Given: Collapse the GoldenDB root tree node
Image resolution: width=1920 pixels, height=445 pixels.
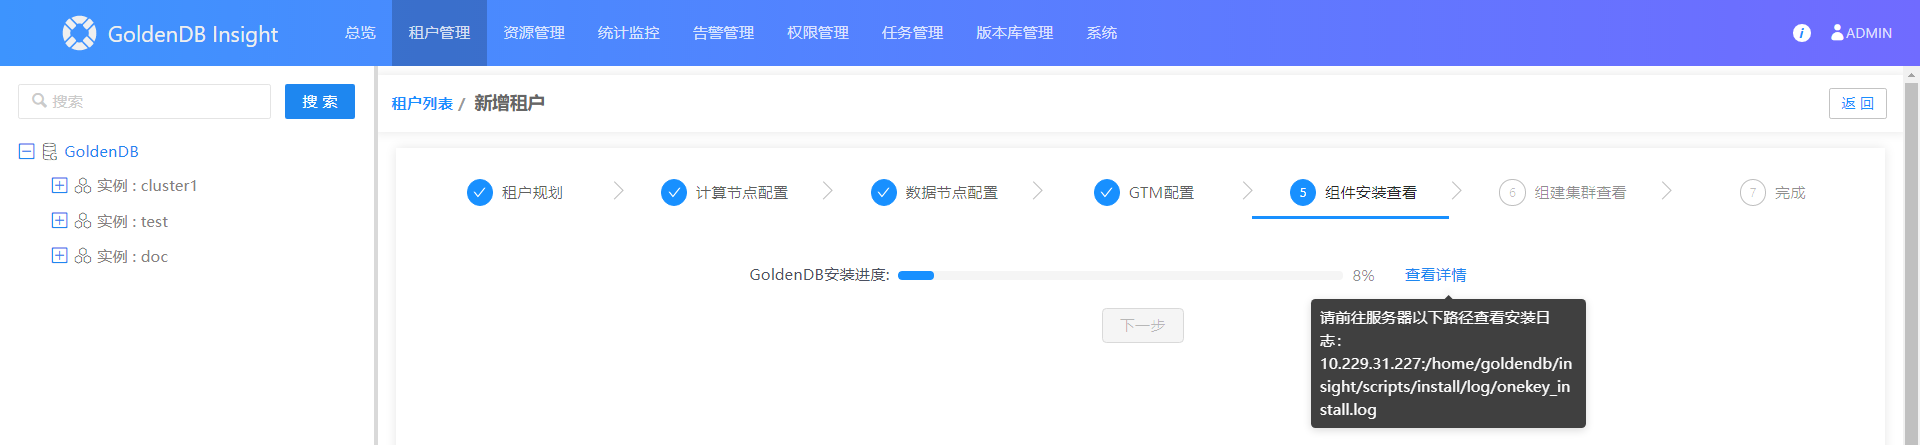Looking at the screenshot, I should (x=27, y=152).
